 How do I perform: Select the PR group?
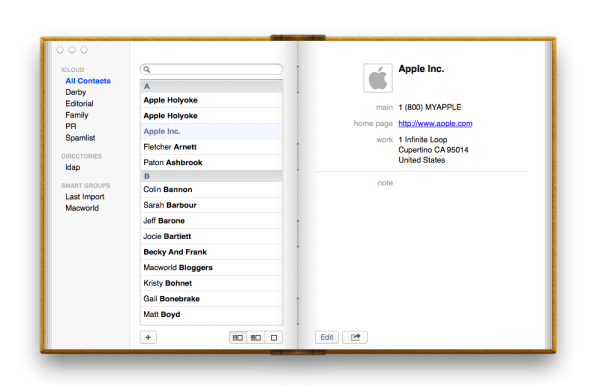coord(71,126)
